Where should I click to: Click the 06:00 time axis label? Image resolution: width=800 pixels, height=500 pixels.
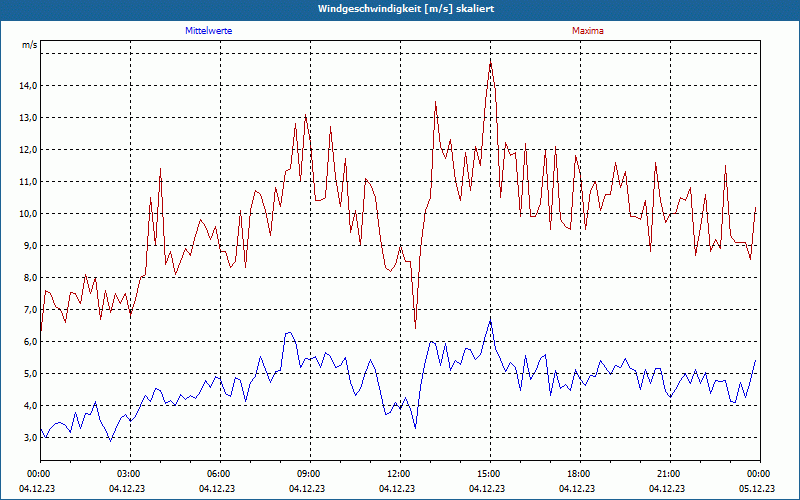click(220, 474)
